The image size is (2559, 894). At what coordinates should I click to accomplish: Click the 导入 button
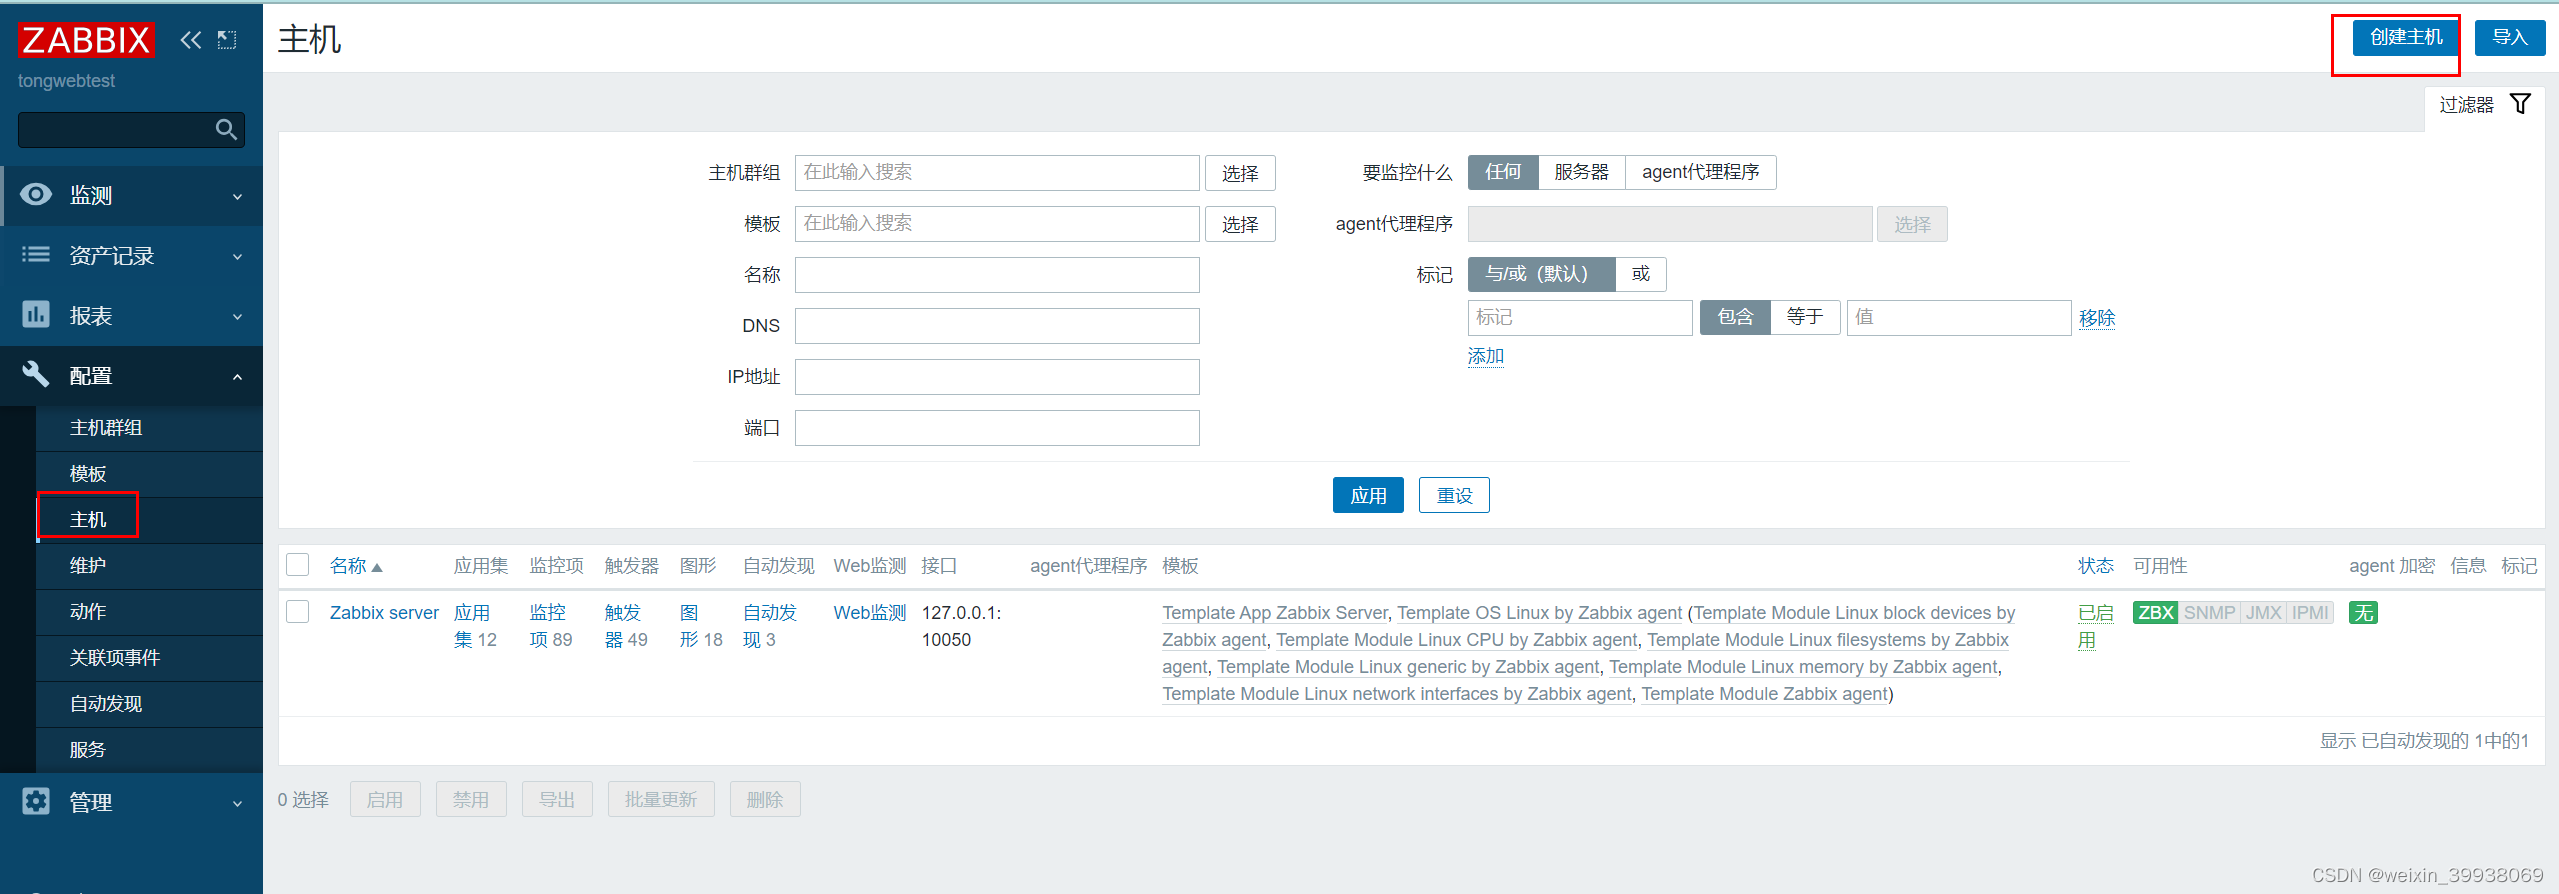point(2510,38)
